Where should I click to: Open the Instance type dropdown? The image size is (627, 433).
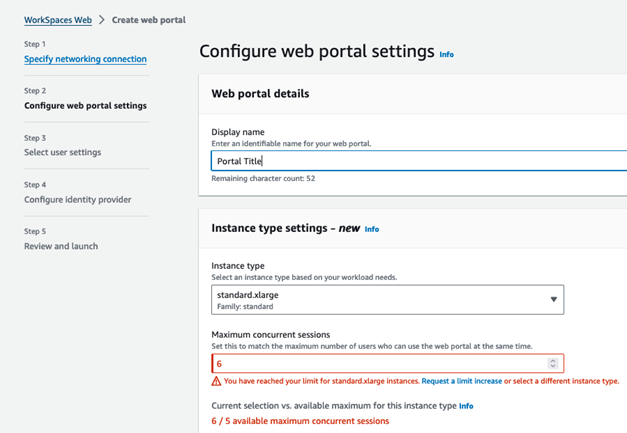(387, 300)
